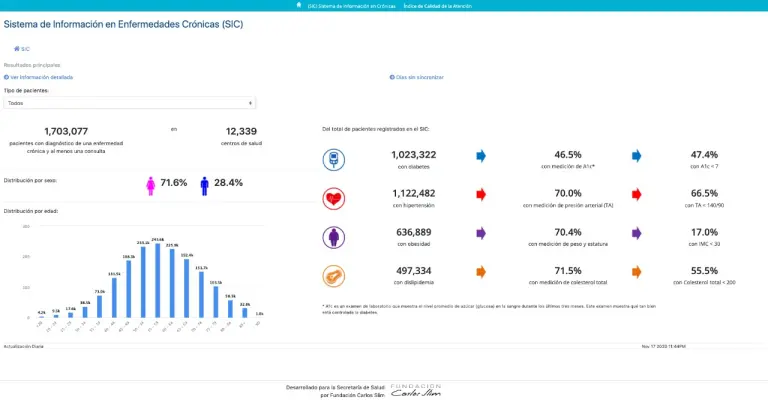Expand Ver información detallada

pos(40,77)
